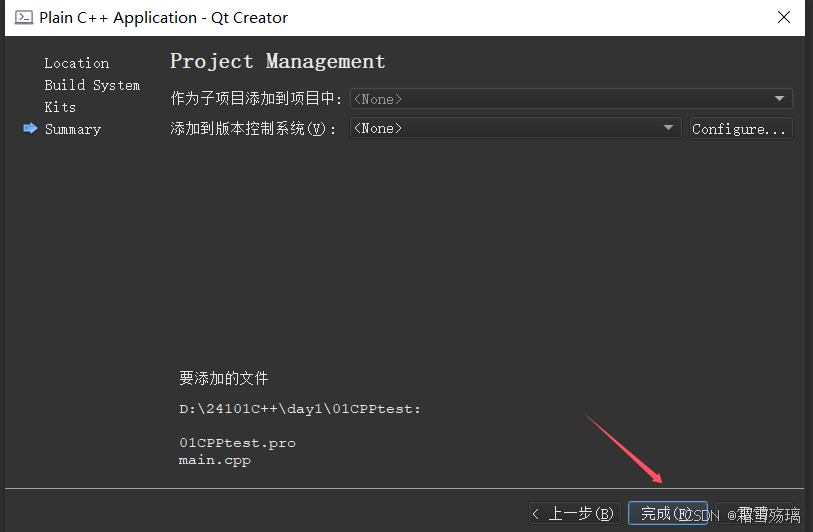
Task: Open the 作为子项目添加到项目中 dropdown
Action: point(571,99)
